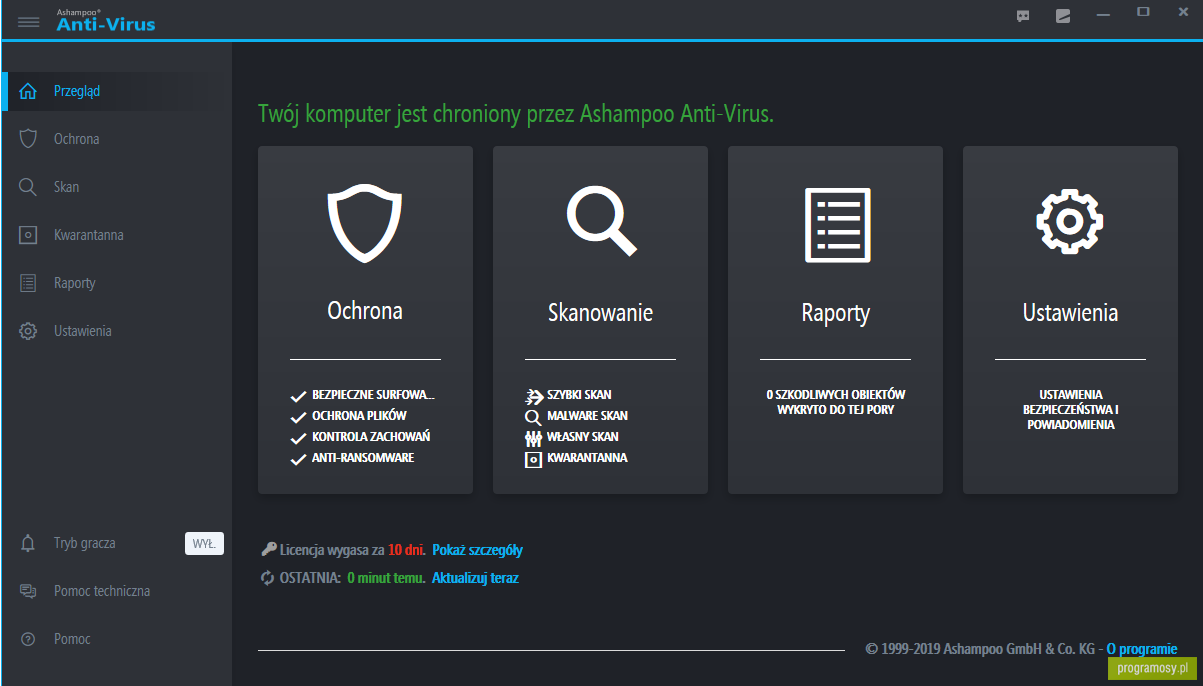Toggle the Tryb gracza WYŁ. switch
This screenshot has width=1203, height=686.
204,544
